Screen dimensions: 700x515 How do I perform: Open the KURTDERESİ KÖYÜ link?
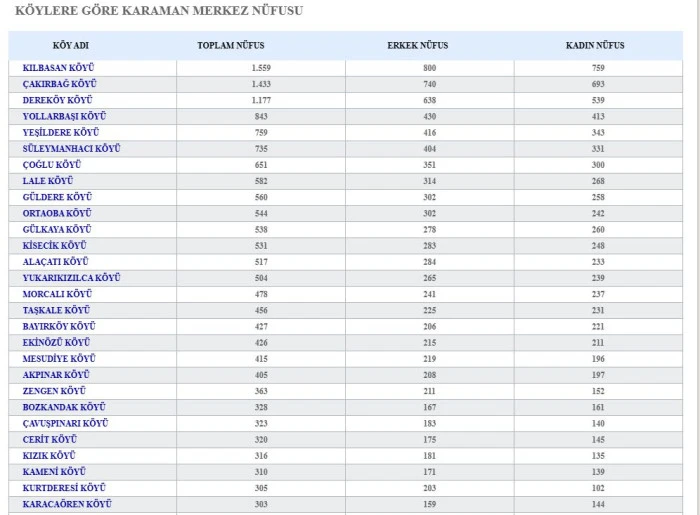point(64,487)
